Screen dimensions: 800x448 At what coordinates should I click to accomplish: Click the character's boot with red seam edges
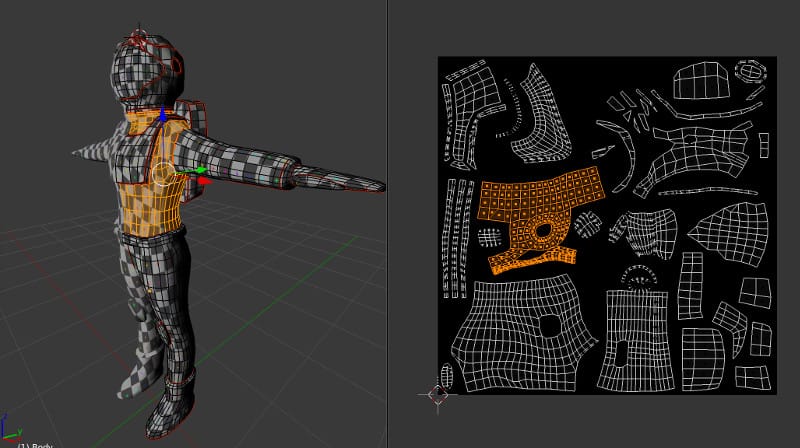point(171,406)
